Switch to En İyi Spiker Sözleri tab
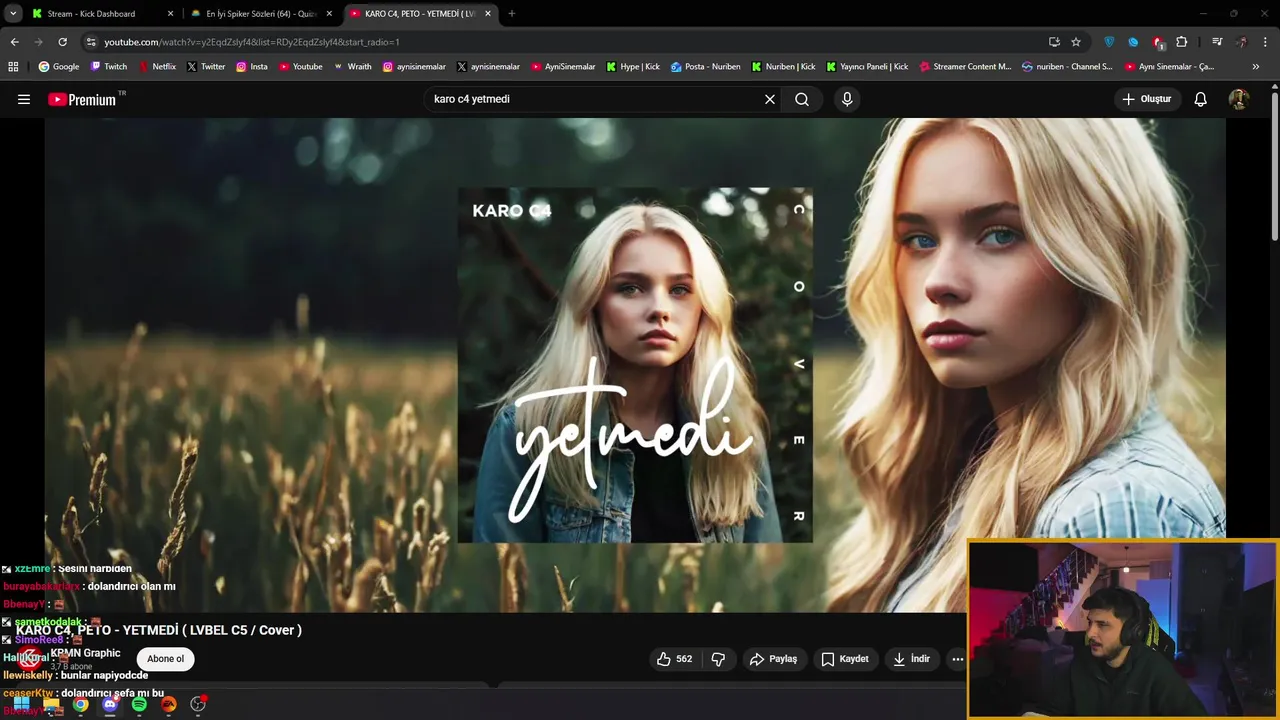 (x=262, y=14)
